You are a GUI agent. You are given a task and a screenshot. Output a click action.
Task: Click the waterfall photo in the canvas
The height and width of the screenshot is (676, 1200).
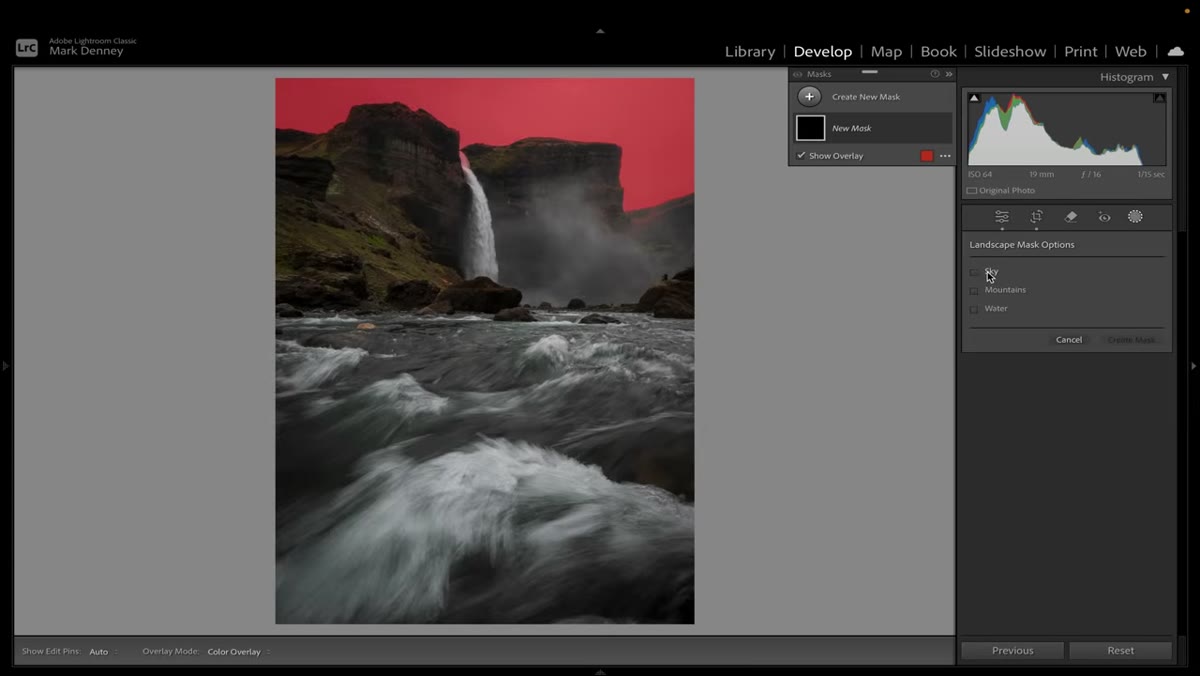[x=485, y=351]
